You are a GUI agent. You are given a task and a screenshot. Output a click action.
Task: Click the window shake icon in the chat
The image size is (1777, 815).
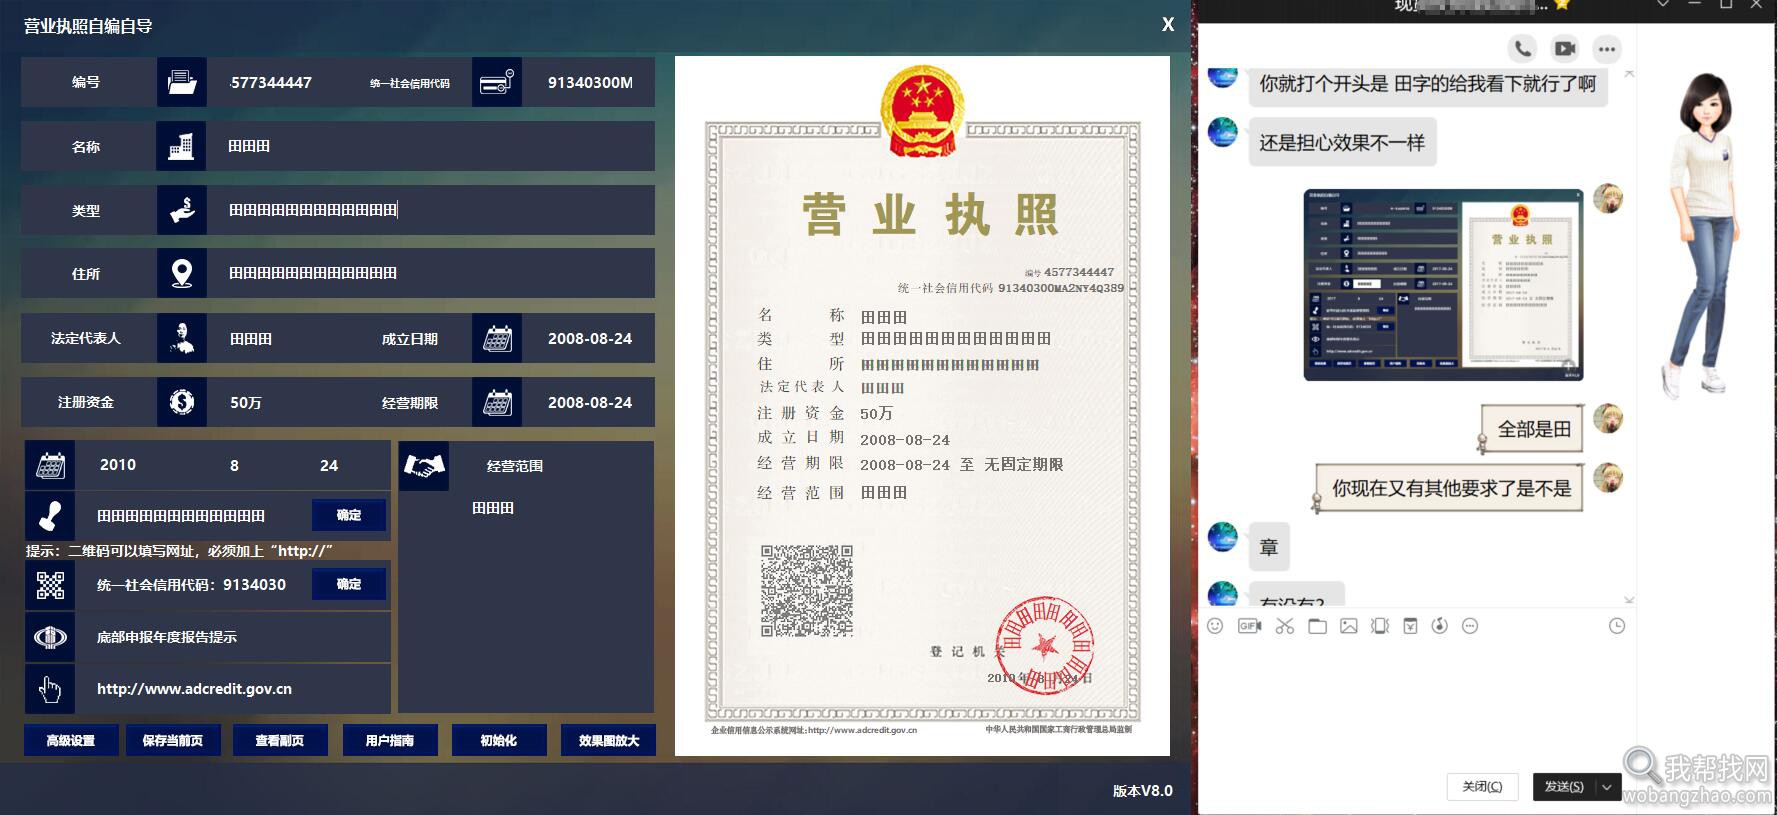pyautogui.click(x=1380, y=626)
